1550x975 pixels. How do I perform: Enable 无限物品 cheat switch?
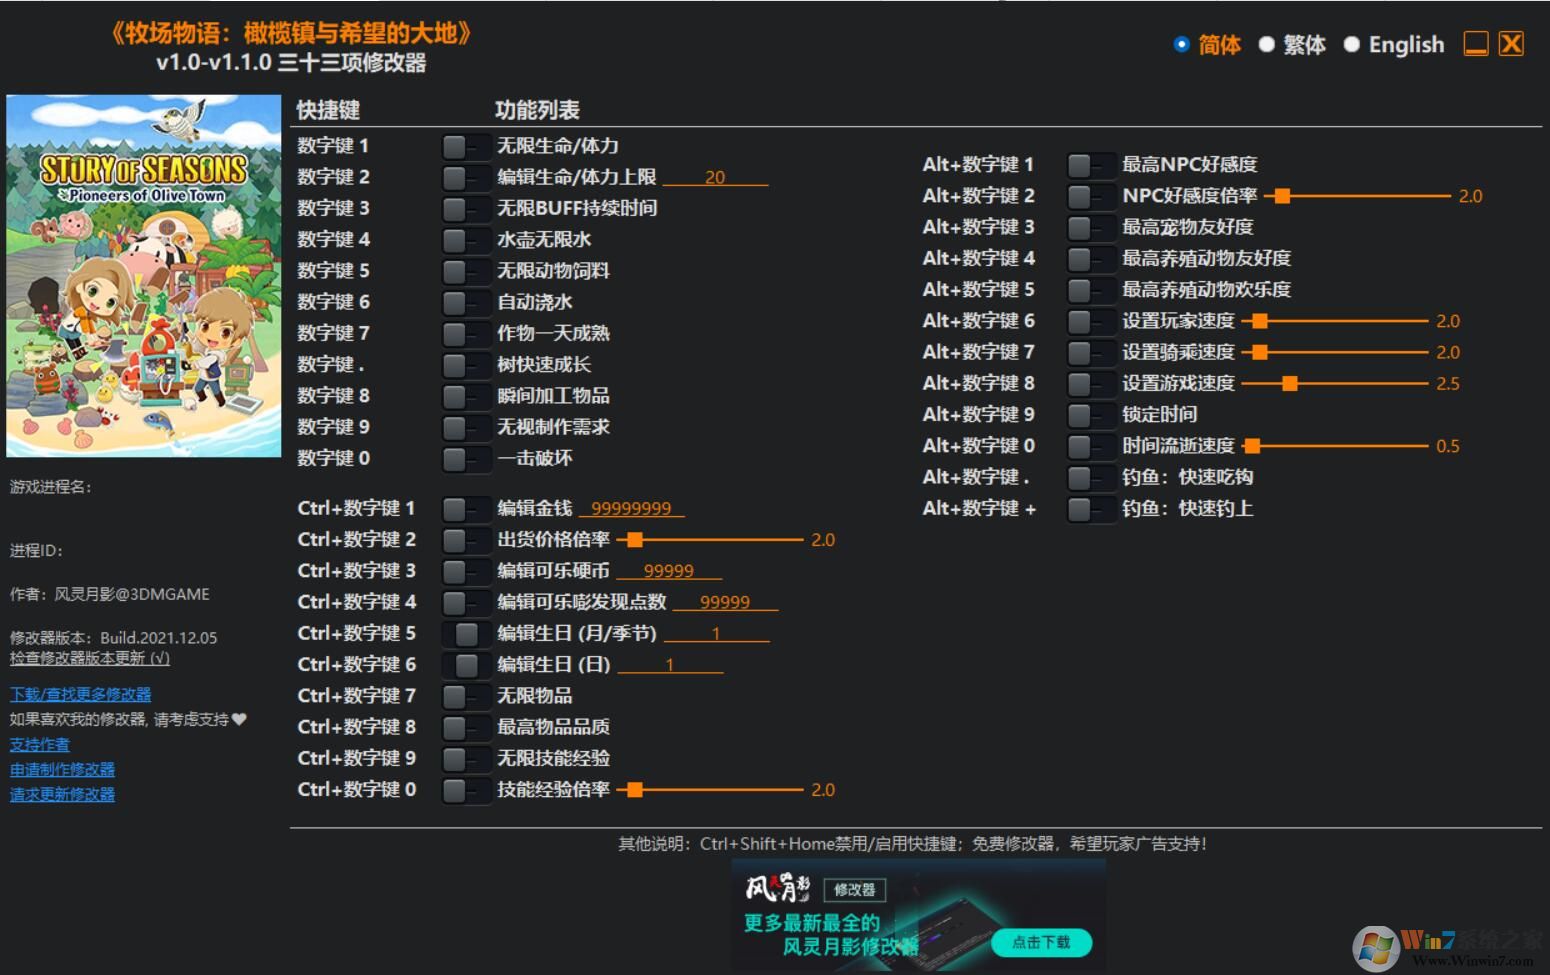(x=465, y=695)
